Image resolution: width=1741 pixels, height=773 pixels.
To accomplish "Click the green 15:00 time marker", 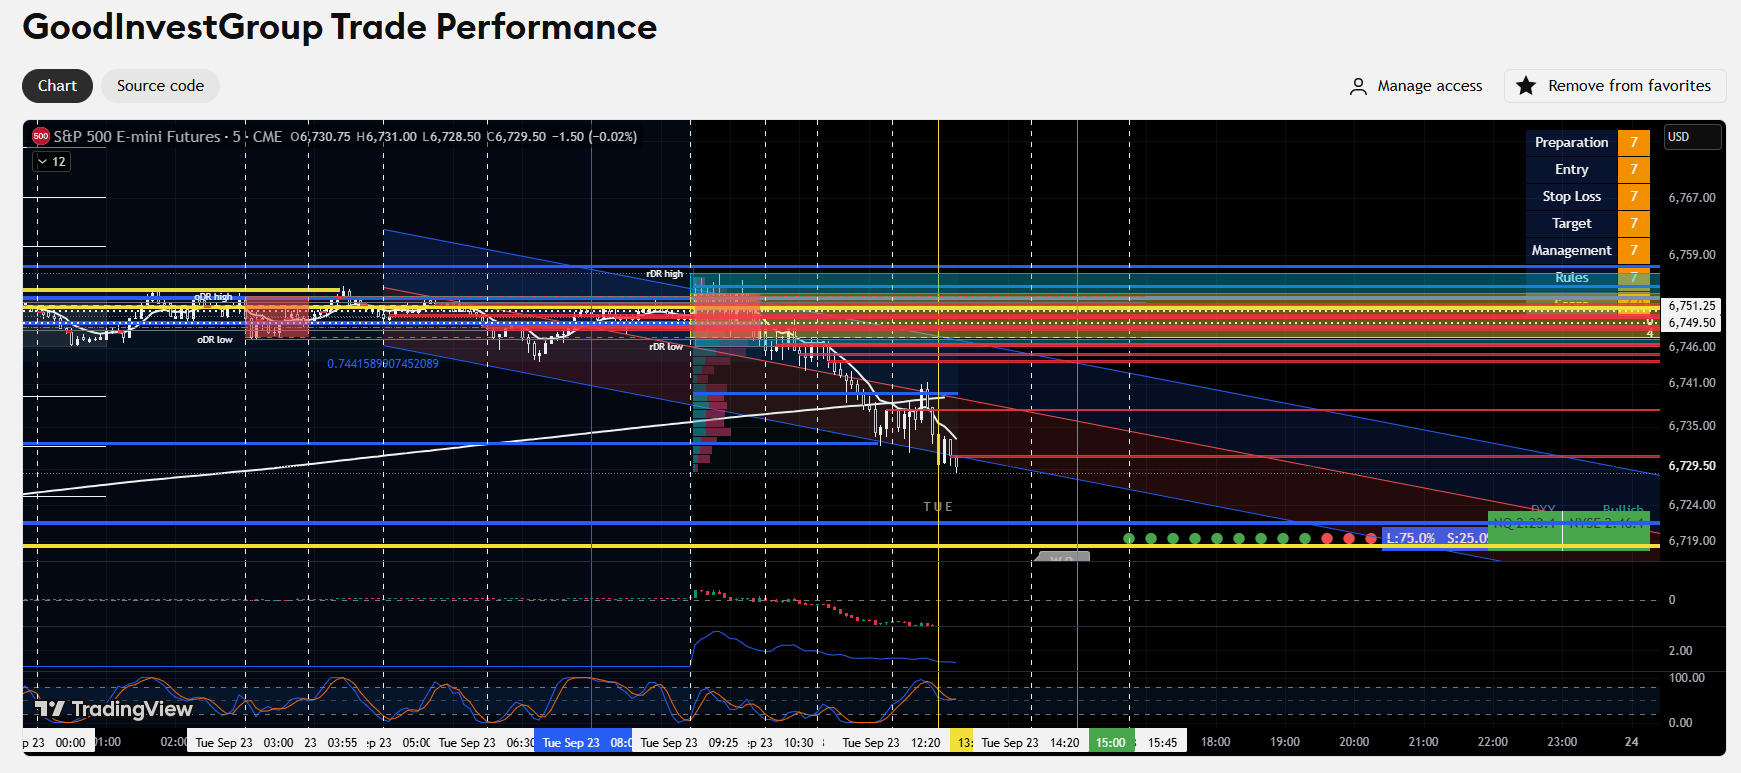I will coord(1110,742).
